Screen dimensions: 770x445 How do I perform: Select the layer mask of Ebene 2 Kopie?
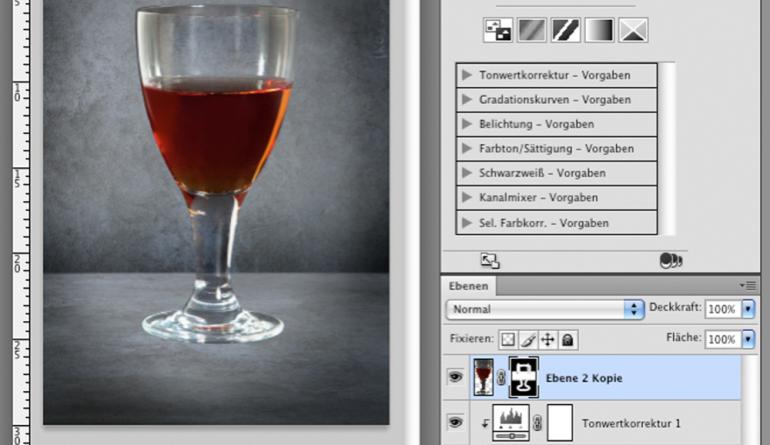tap(523, 377)
